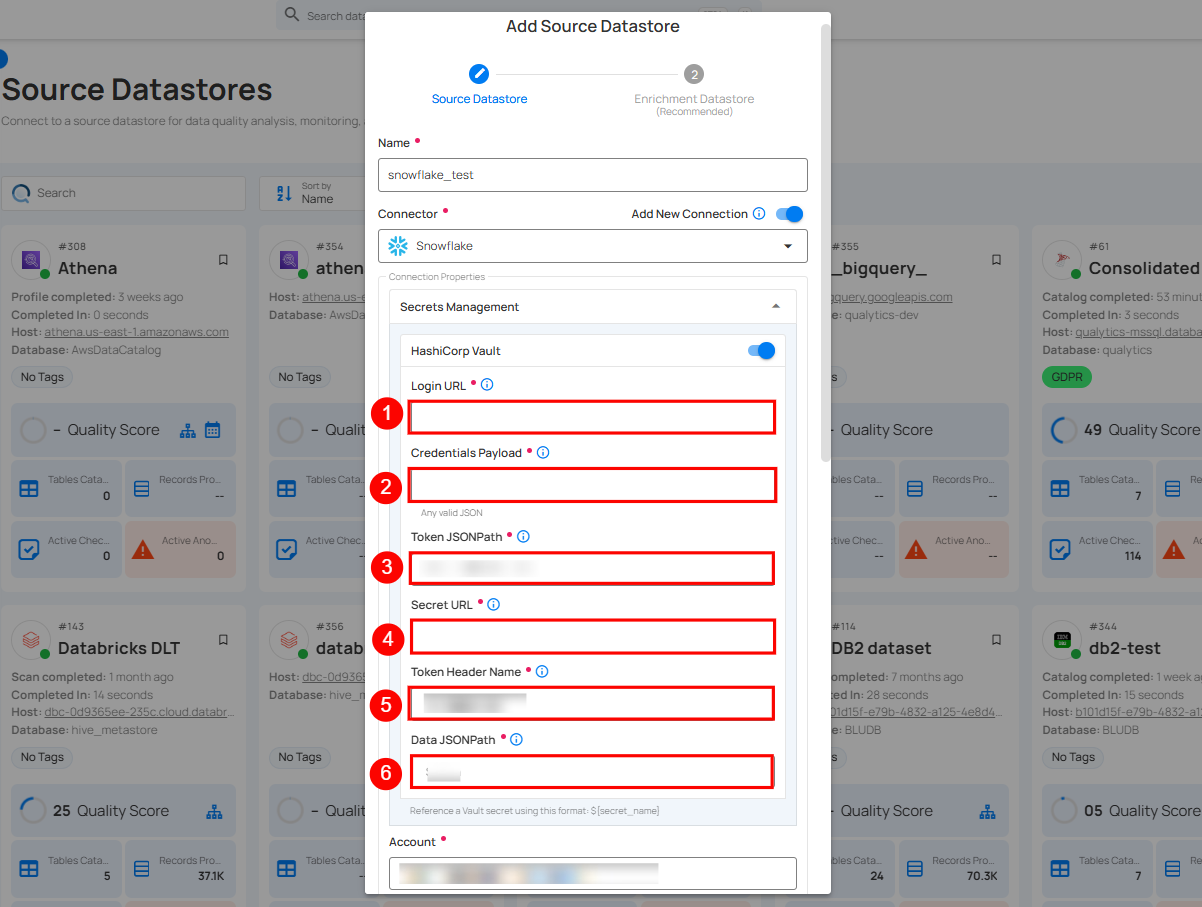Image resolution: width=1202 pixels, height=907 pixels.
Task: Disable the HashiCorp Vault toggle
Action: (x=761, y=351)
